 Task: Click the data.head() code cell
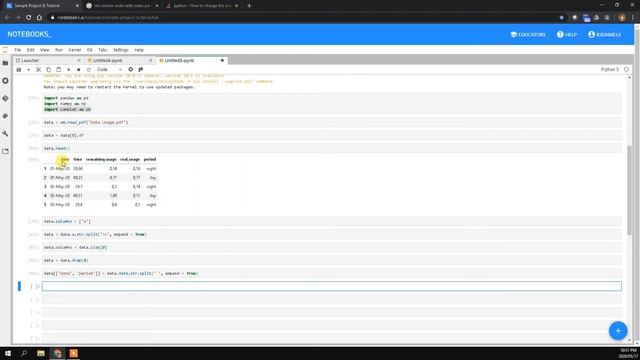[x=332, y=148]
